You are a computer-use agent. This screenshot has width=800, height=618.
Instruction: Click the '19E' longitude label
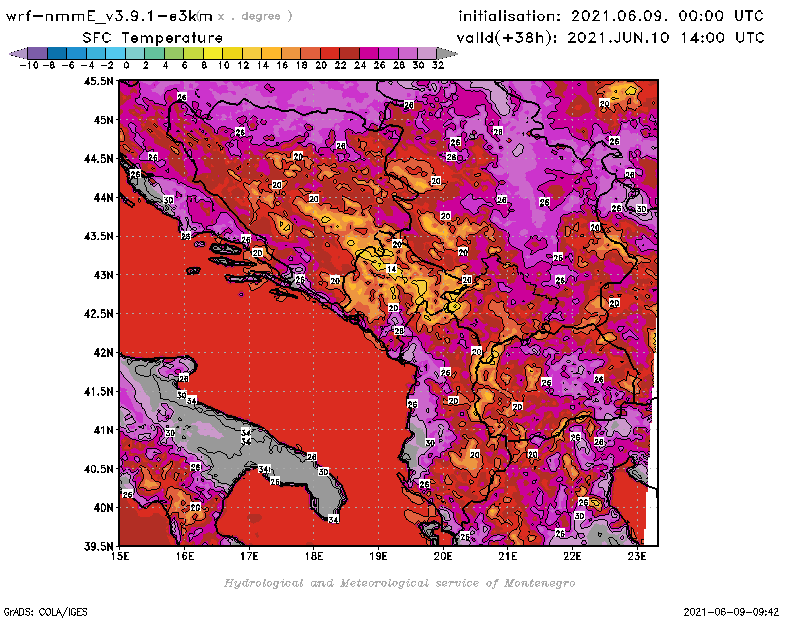coord(378,556)
